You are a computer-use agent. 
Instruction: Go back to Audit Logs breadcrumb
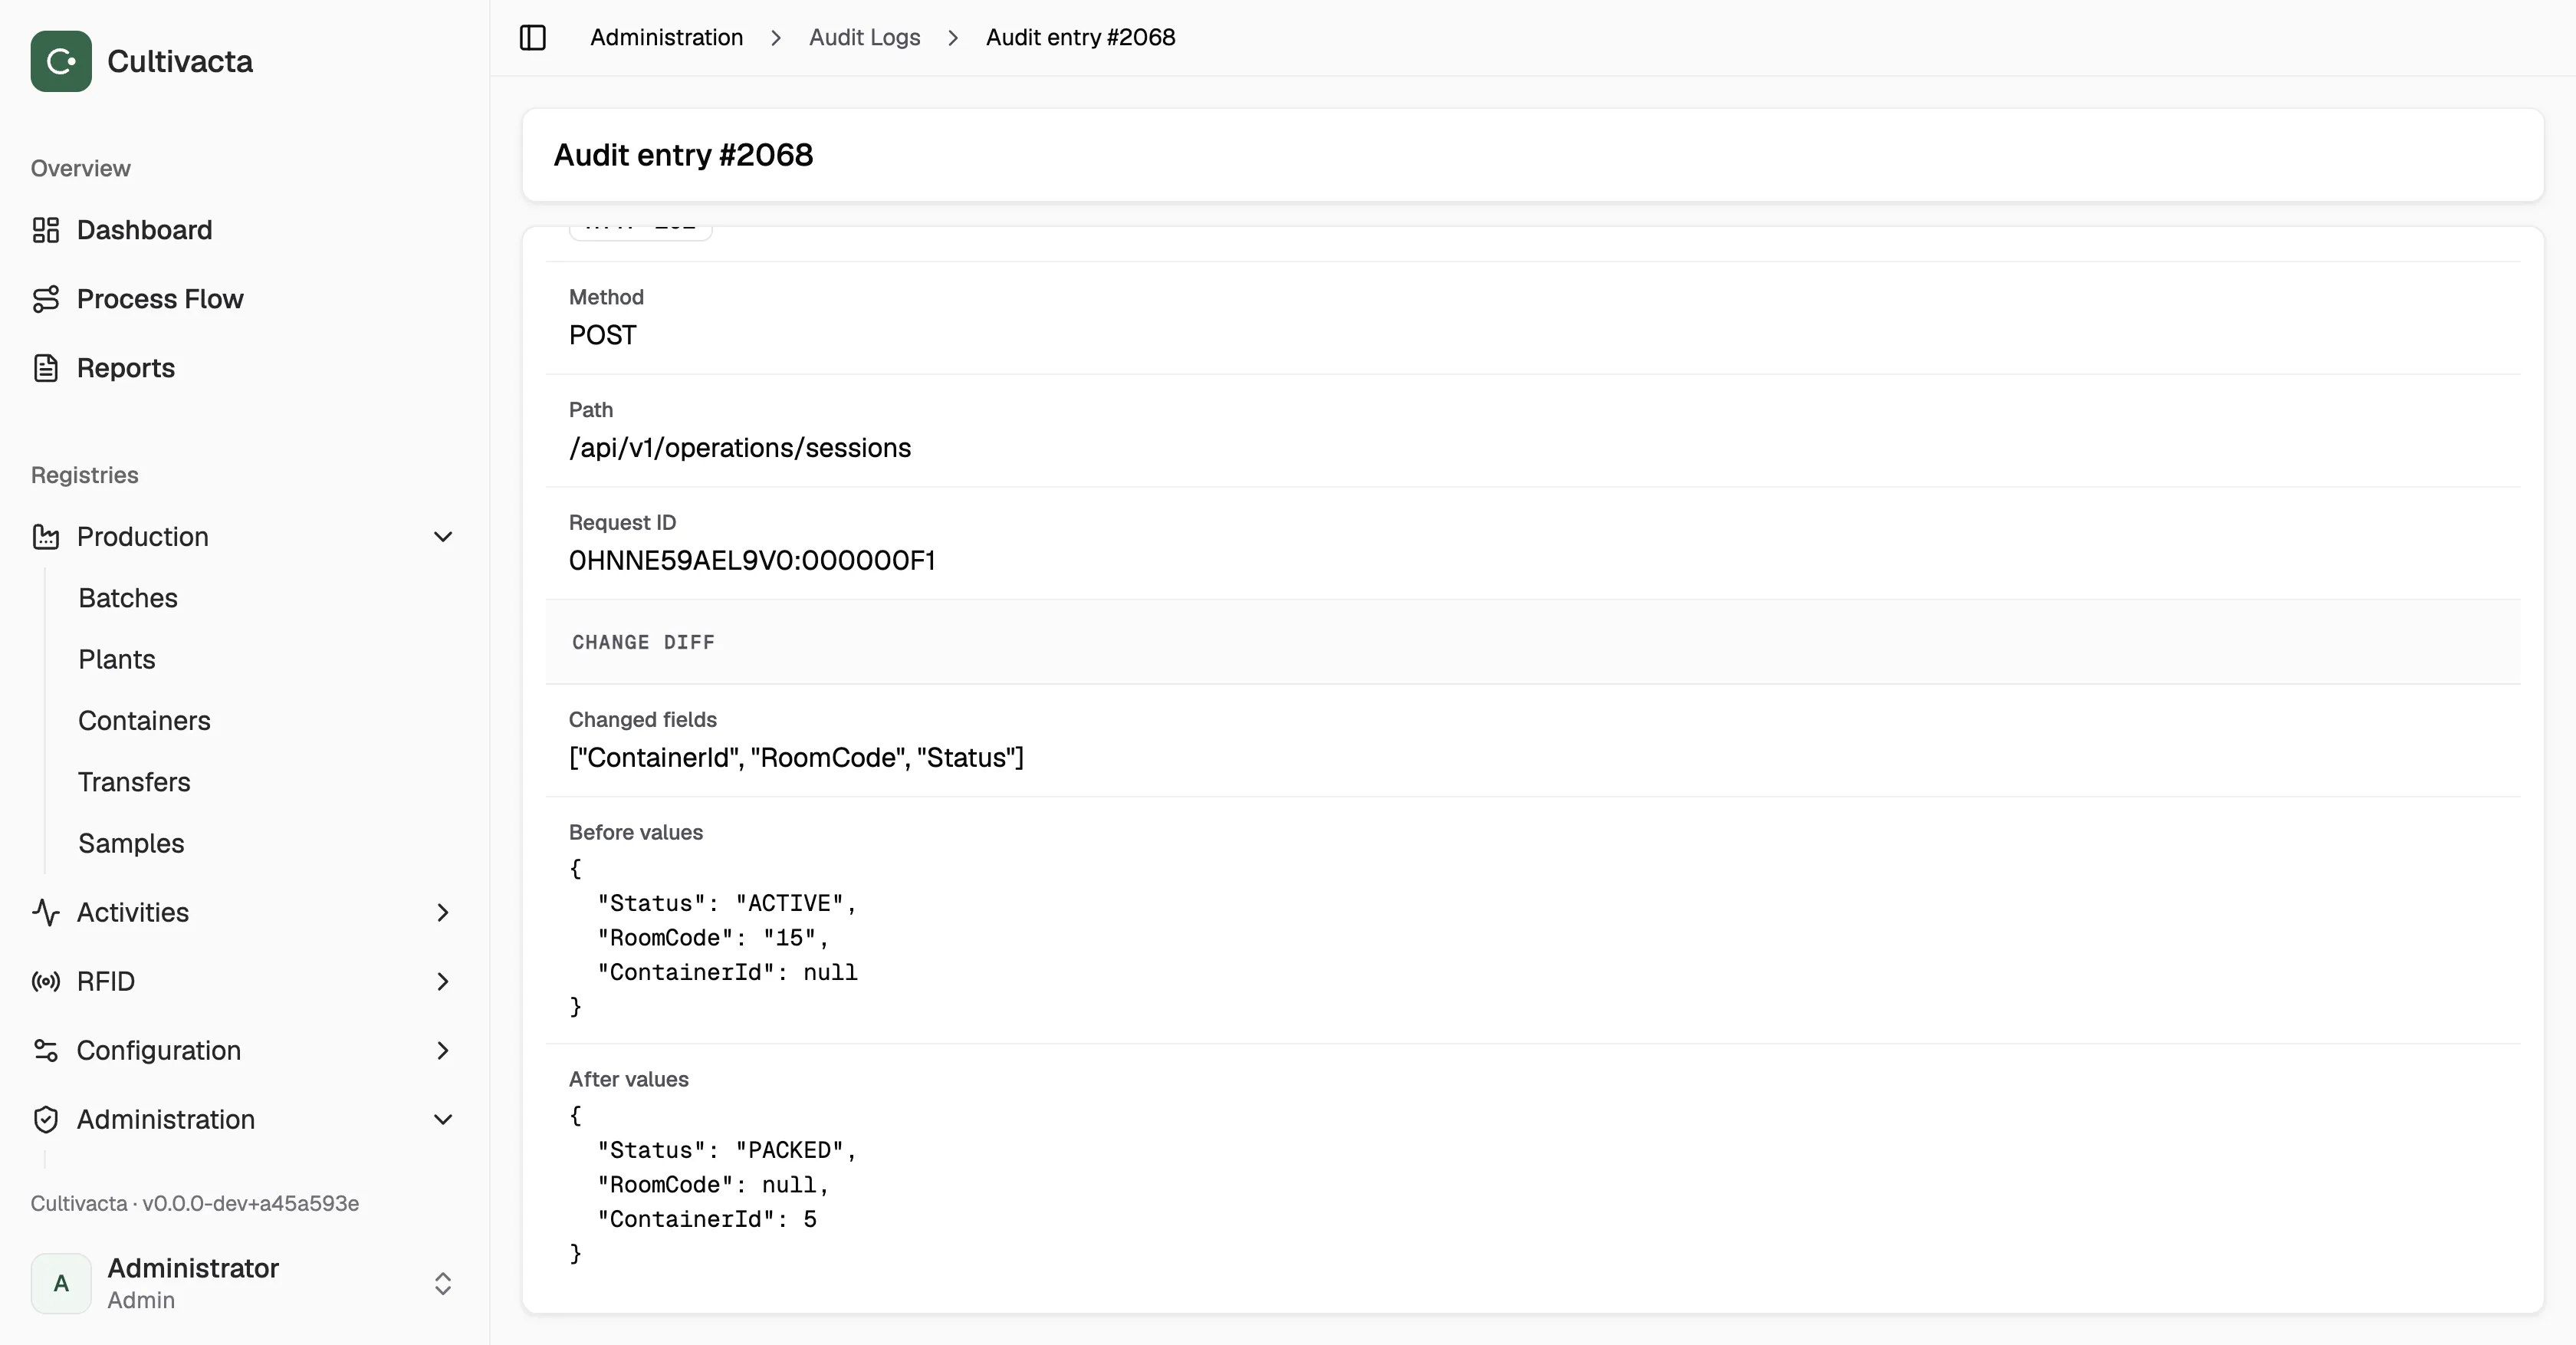[864, 38]
